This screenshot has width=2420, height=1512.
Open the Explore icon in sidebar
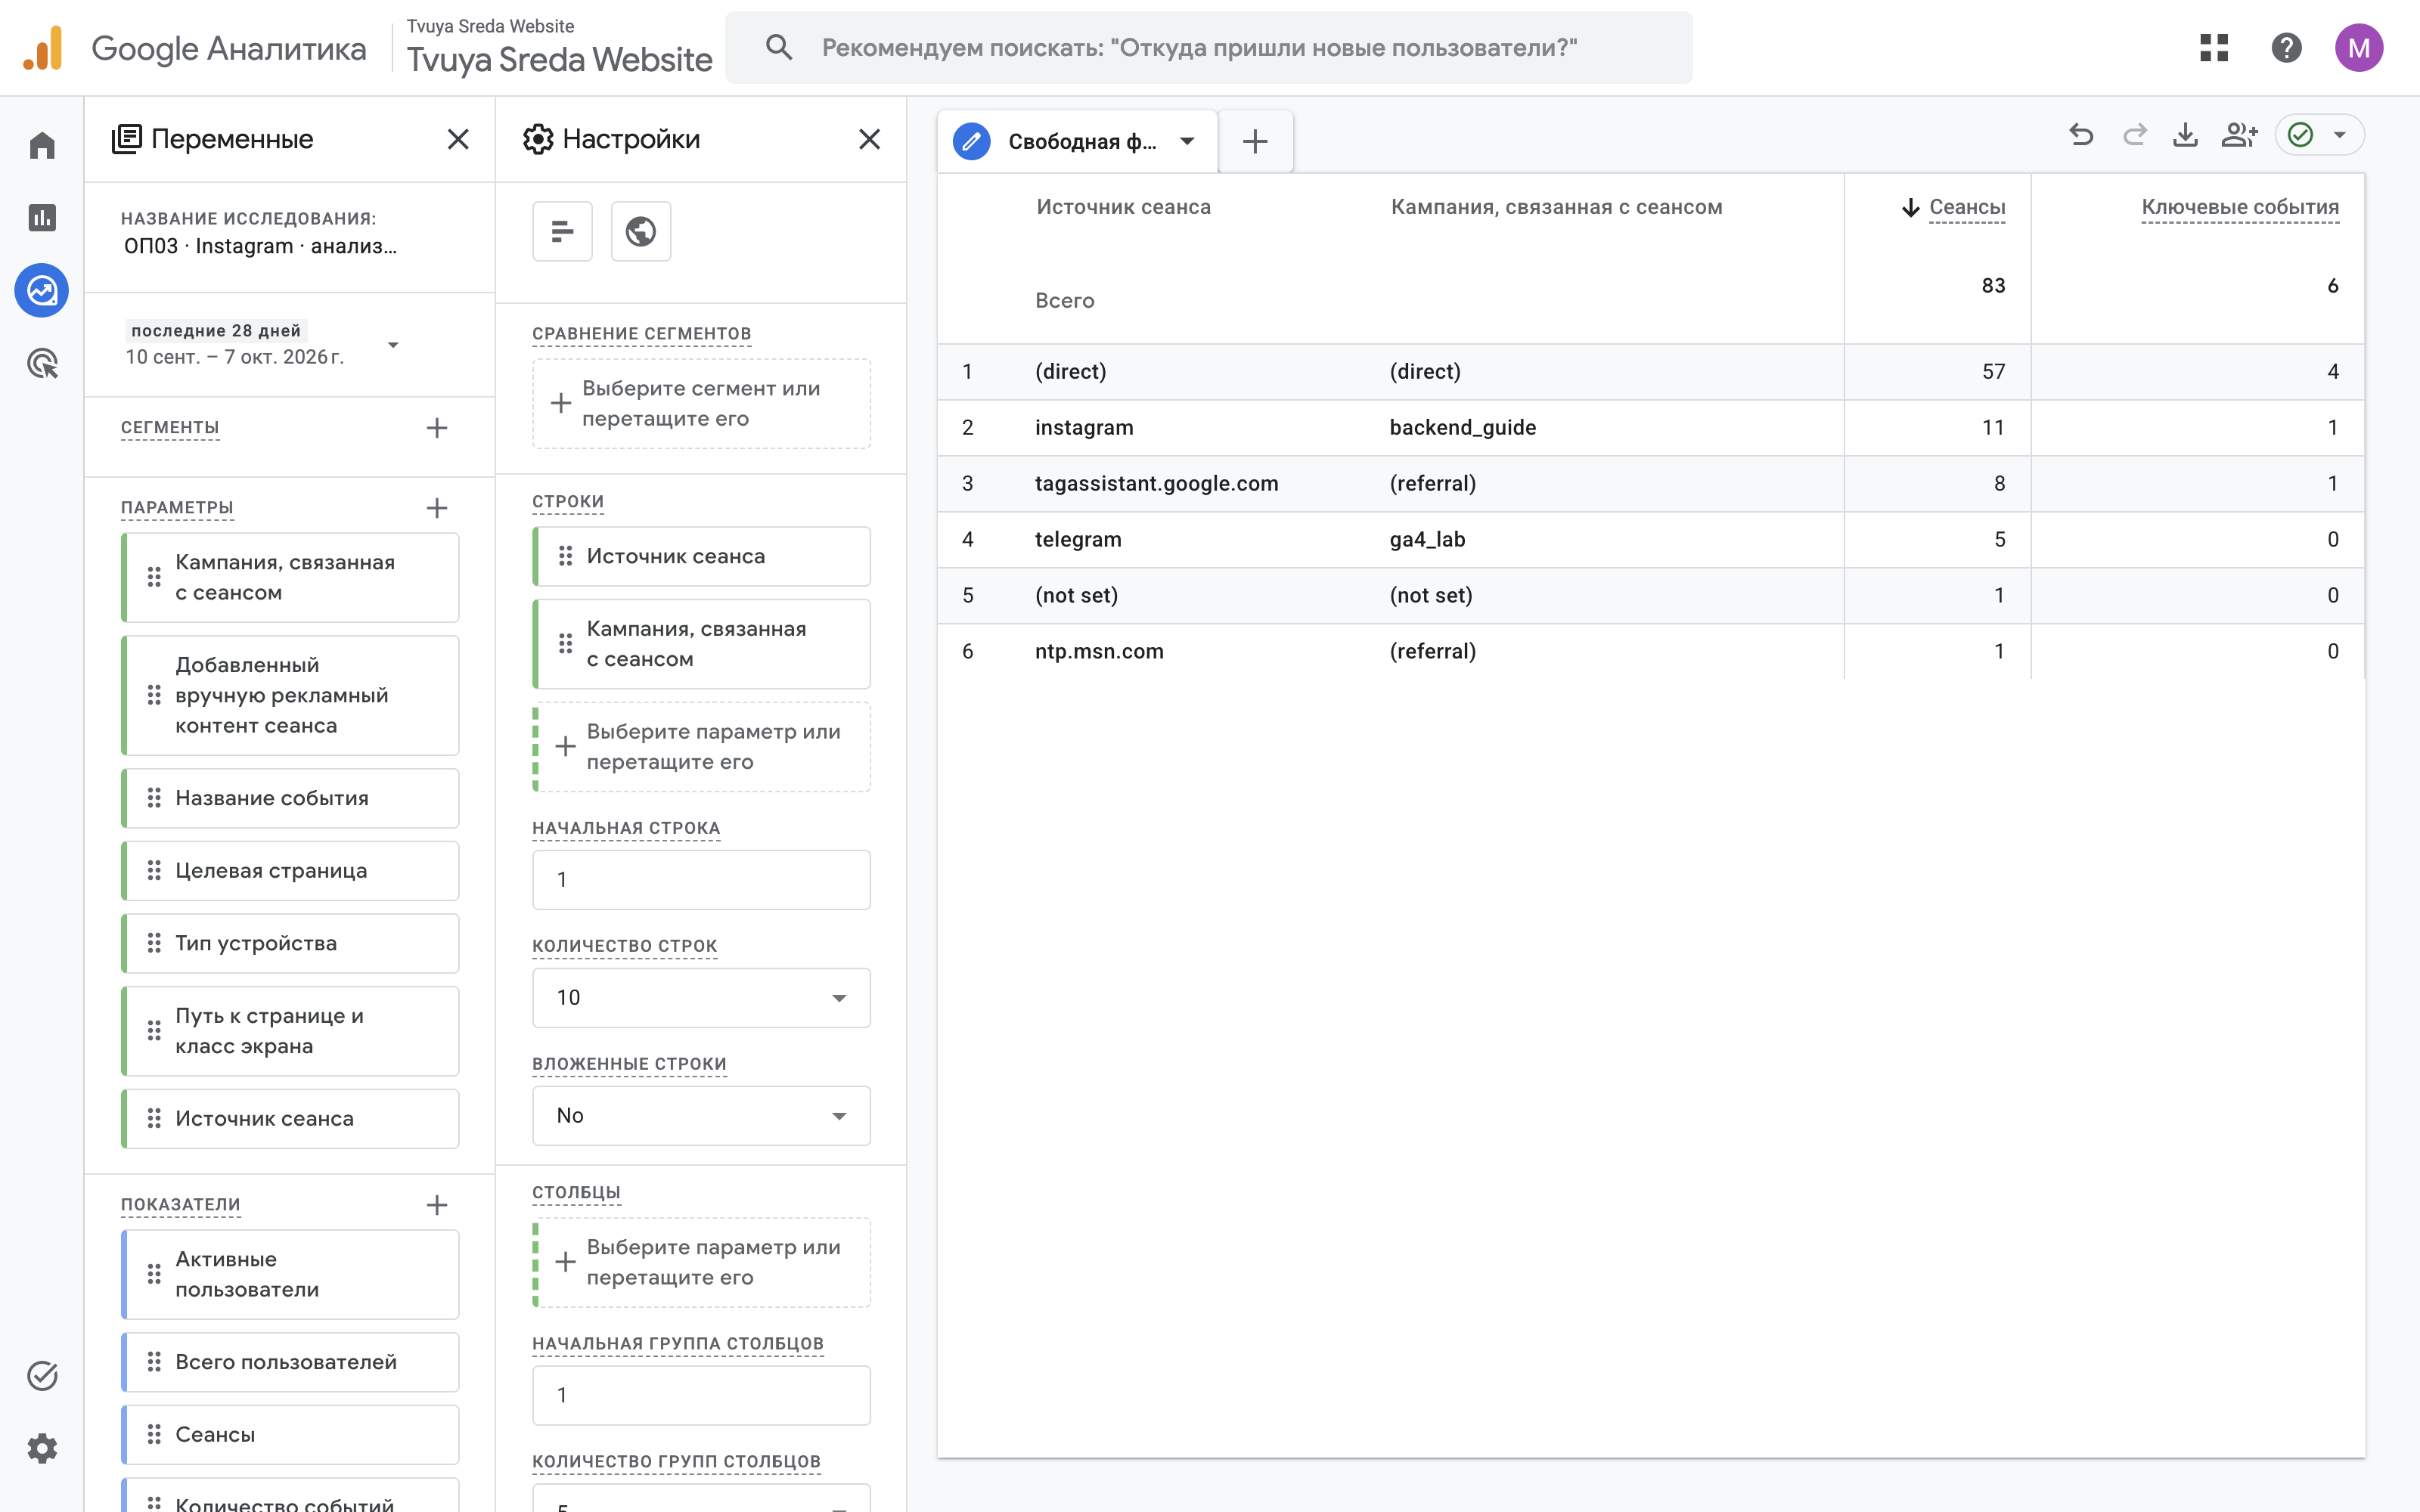(x=42, y=291)
